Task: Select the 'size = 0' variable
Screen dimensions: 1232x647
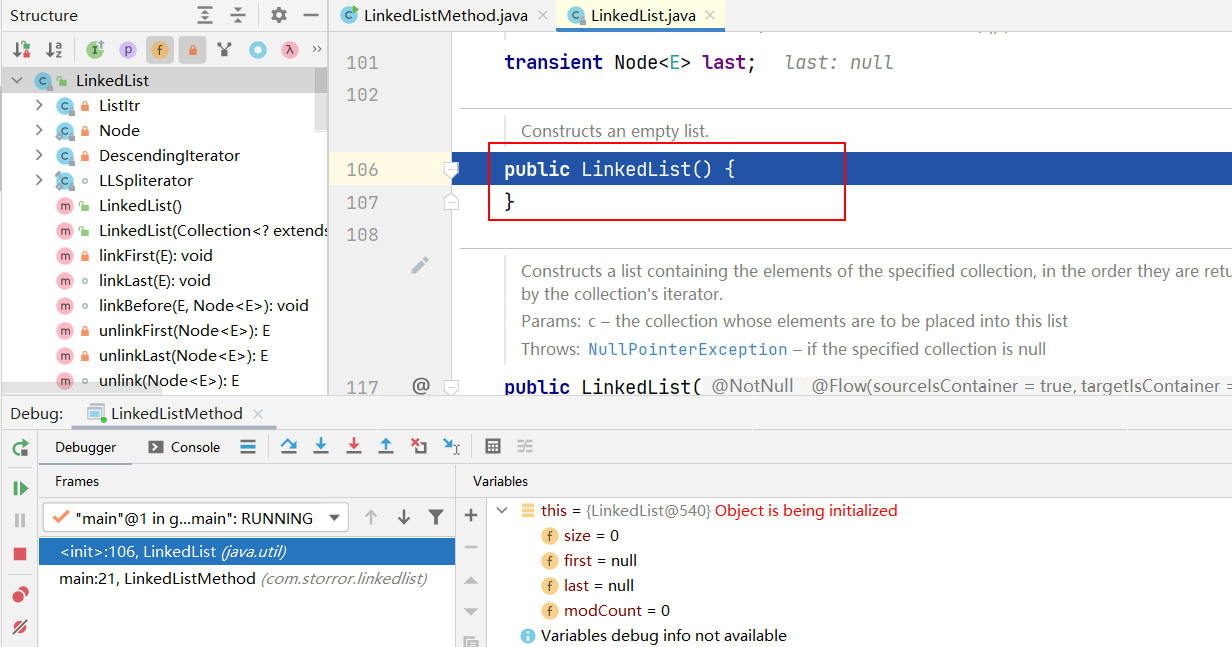Action: 591,535
